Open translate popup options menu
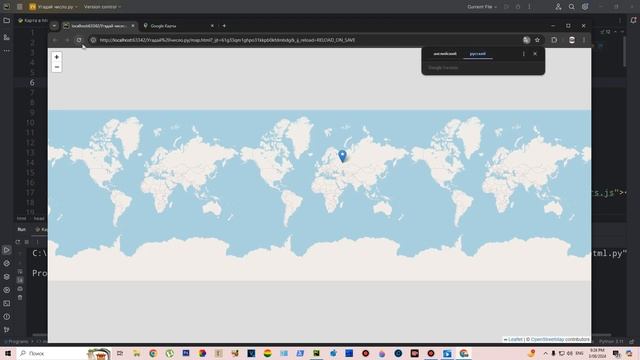This screenshot has width=640, height=360. click(524, 54)
